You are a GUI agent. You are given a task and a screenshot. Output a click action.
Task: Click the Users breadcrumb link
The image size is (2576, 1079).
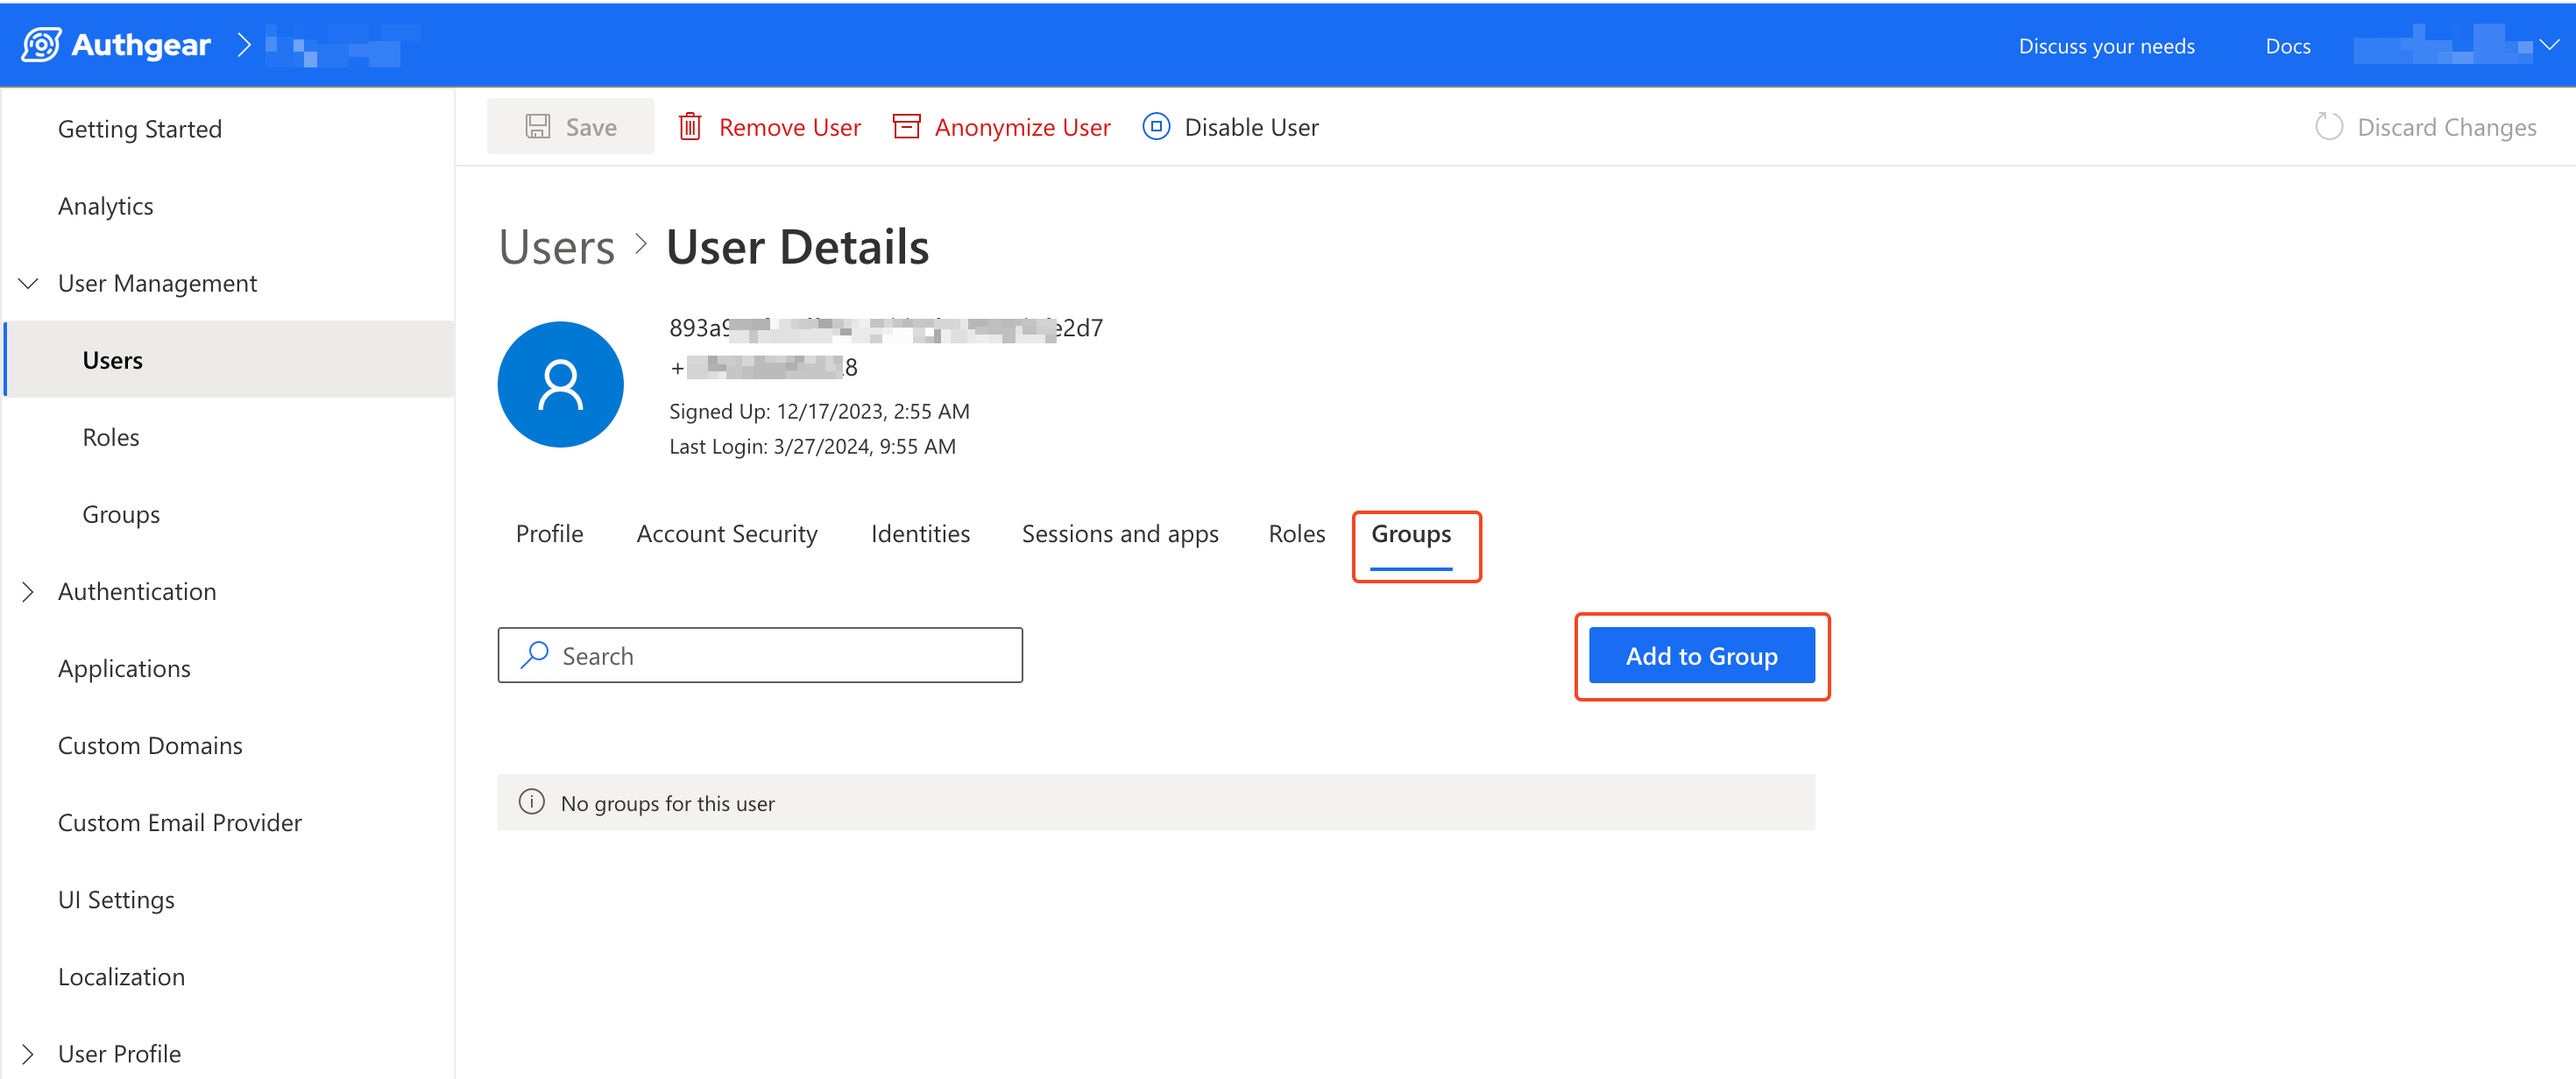(556, 247)
